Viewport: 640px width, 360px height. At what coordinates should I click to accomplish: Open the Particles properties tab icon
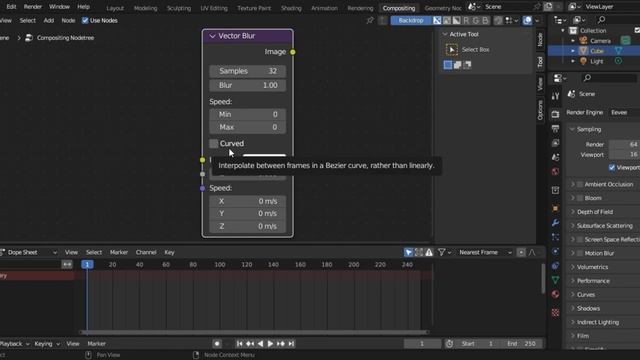click(555, 237)
